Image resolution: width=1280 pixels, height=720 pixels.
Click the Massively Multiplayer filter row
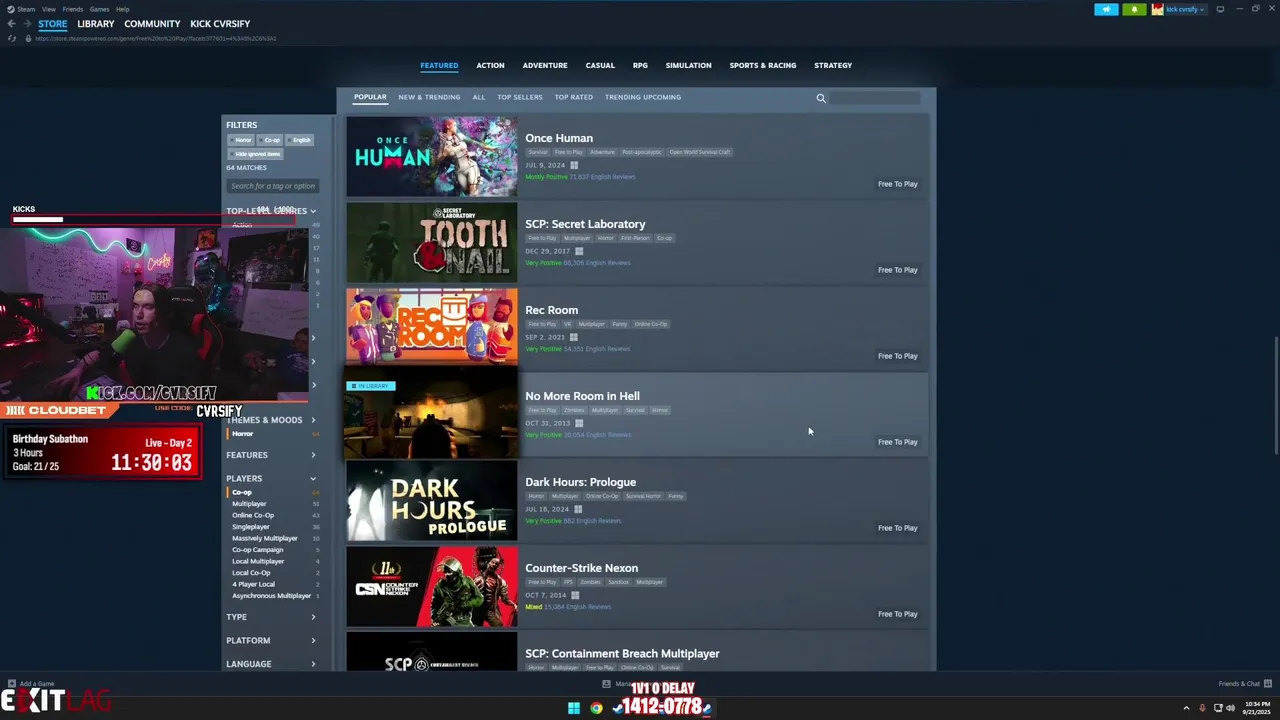point(272,538)
